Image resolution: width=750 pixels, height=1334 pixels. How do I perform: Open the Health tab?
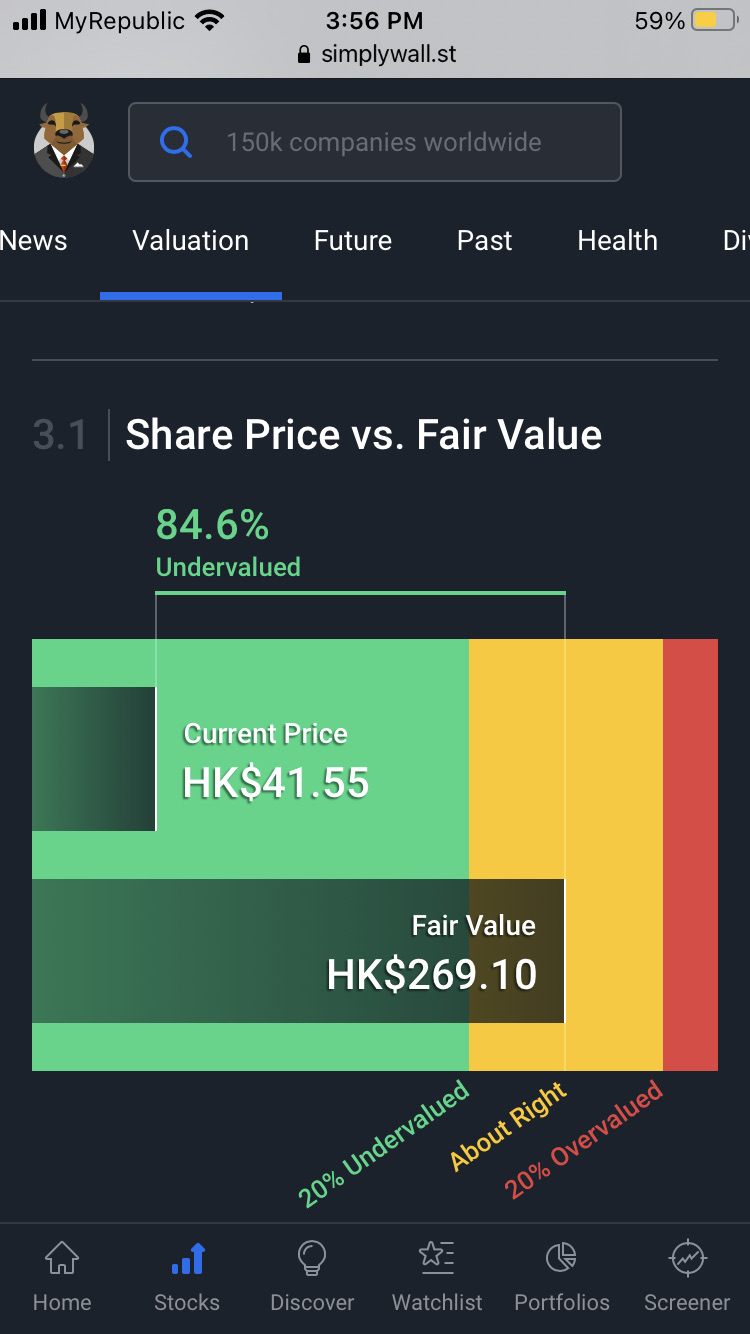coord(618,241)
